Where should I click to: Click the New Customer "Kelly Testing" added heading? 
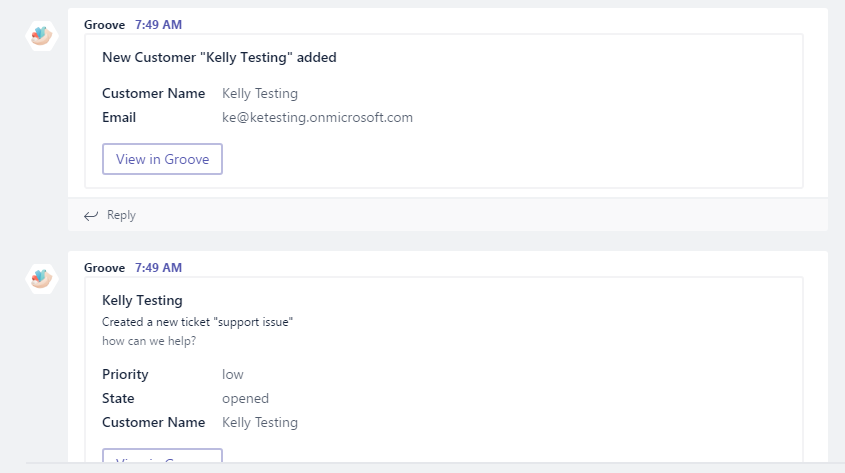click(x=219, y=57)
